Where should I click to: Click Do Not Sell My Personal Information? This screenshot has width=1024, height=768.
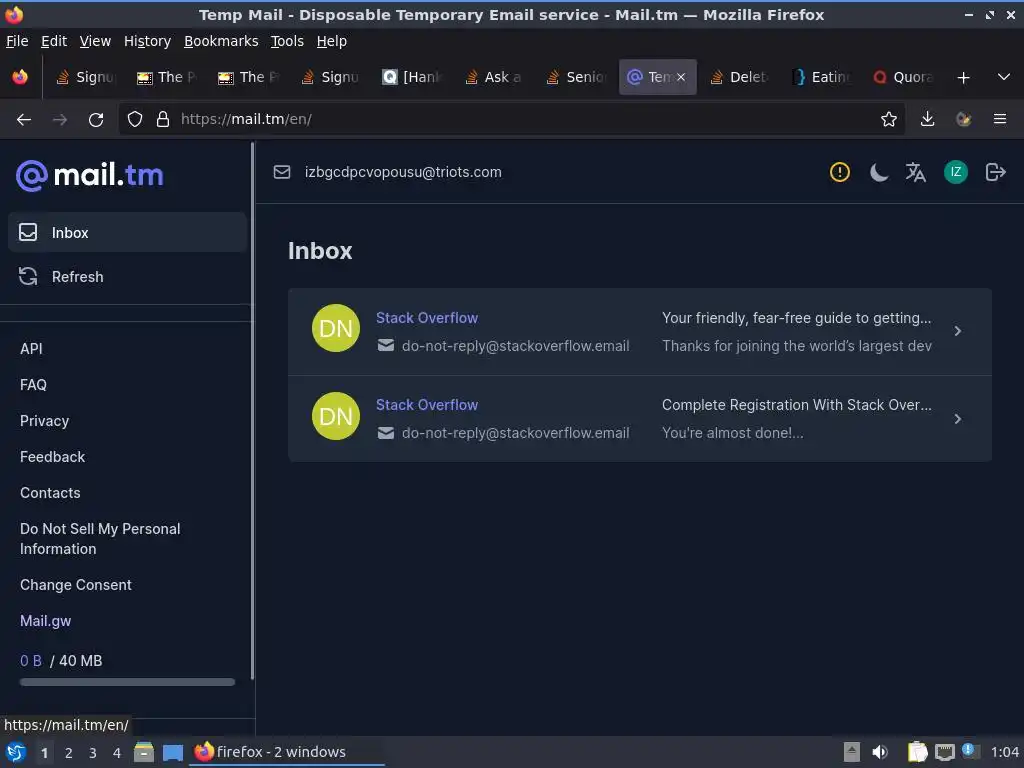click(100, 539)
